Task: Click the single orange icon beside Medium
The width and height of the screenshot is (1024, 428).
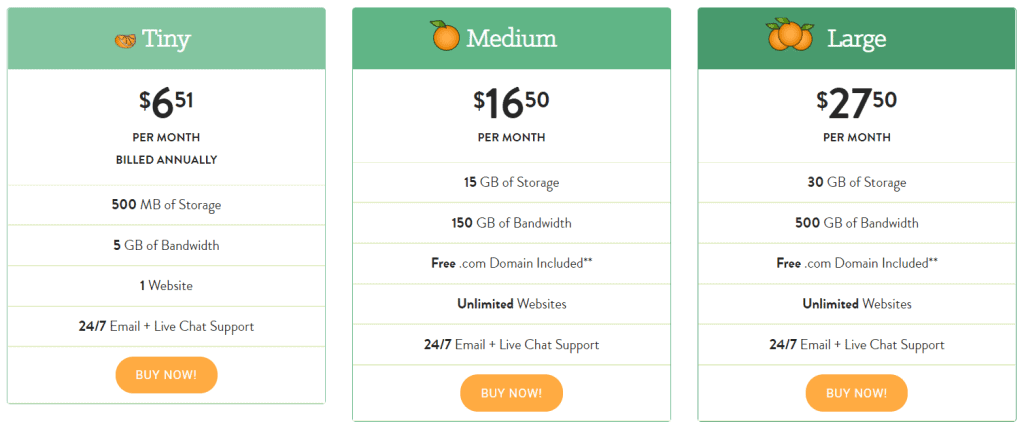Action: (x=445, y=36)
